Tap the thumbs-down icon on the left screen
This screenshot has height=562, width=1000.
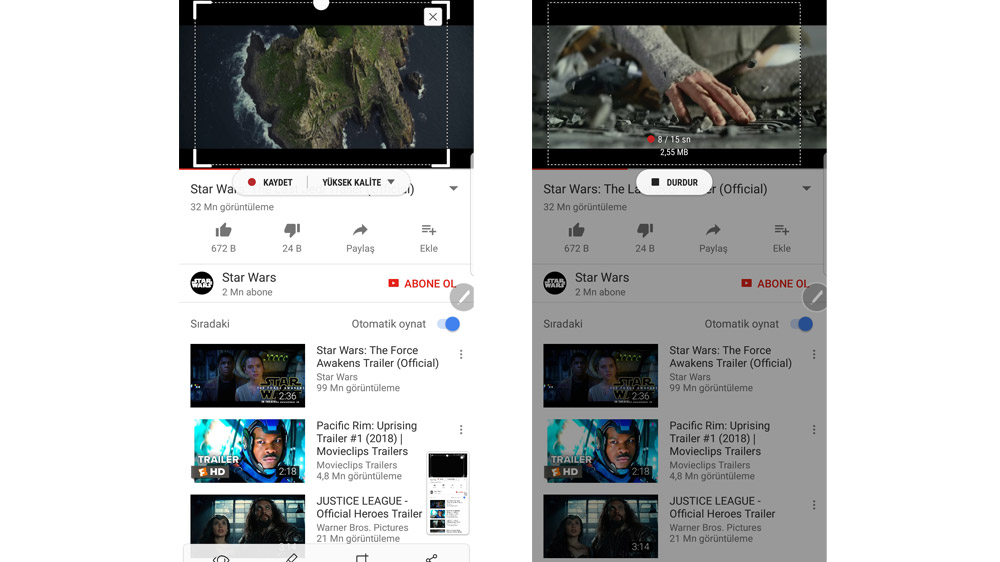point(292,230)
